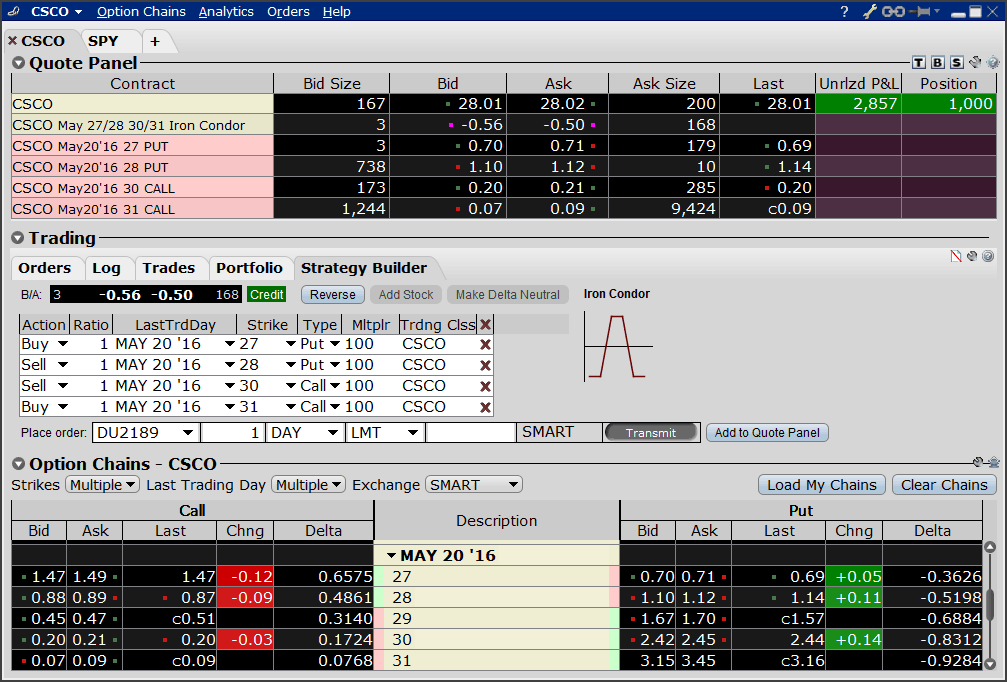Click the window icon left of CSCO title

click(13, 12)
